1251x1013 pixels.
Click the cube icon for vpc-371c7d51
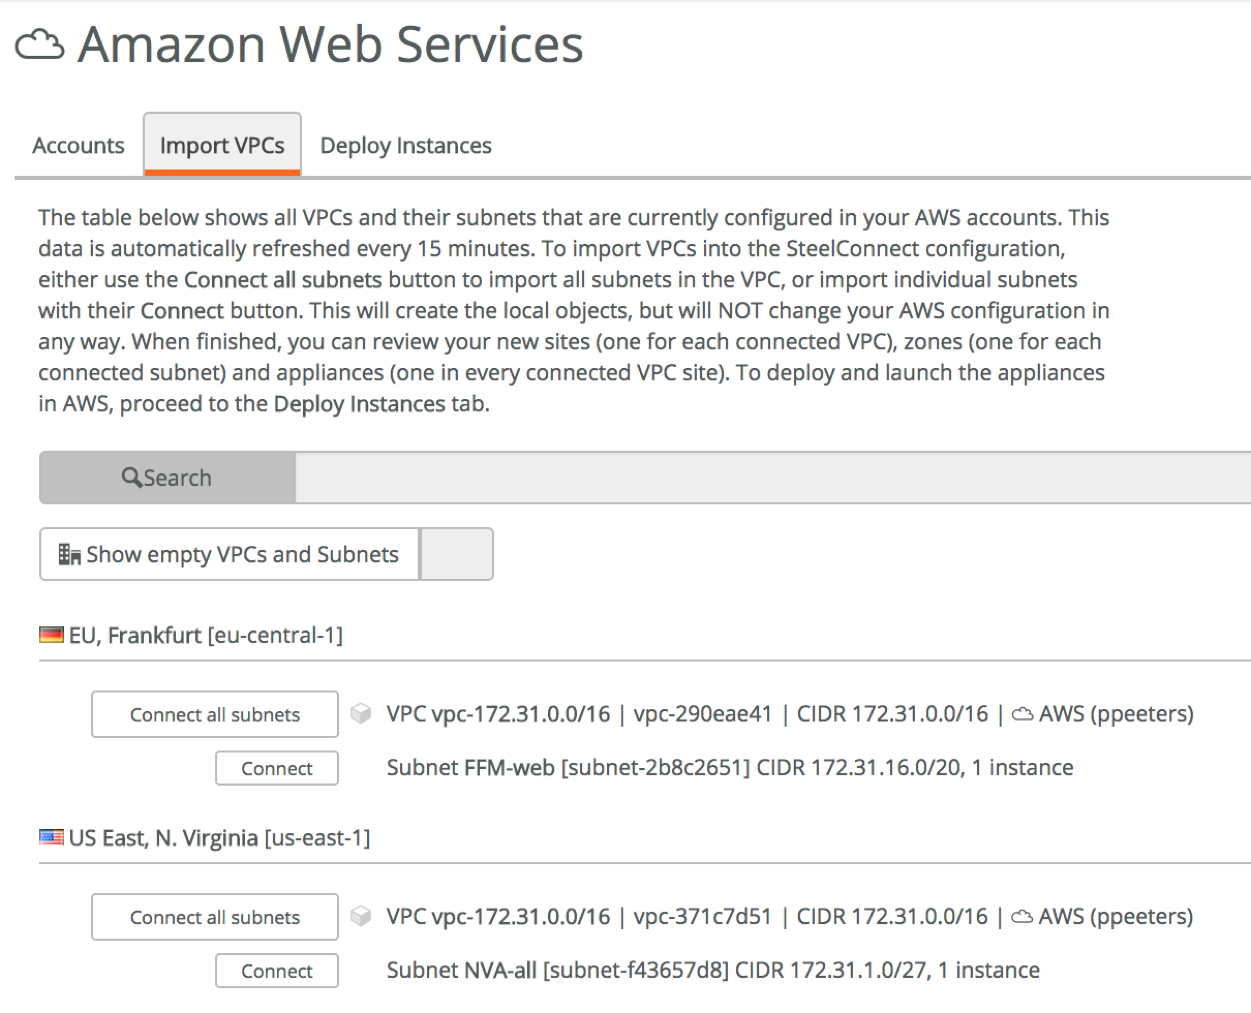[x=361, y=917]
